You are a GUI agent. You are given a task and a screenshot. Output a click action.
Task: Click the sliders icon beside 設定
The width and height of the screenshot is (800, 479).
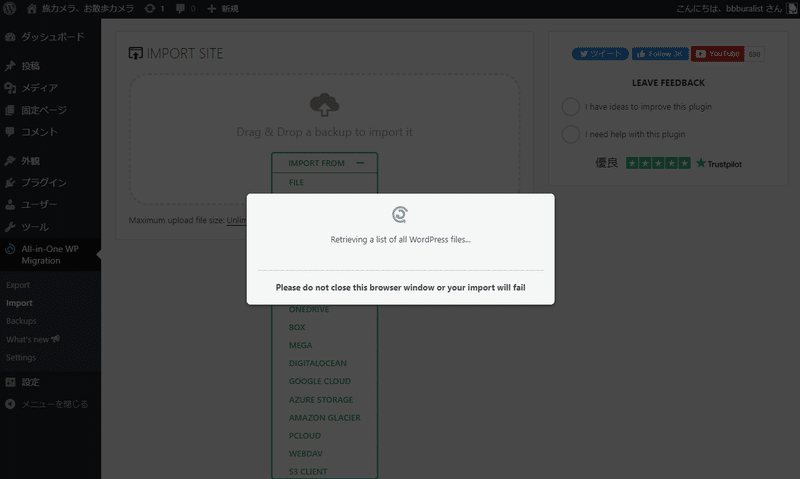[x=10, y=382]
